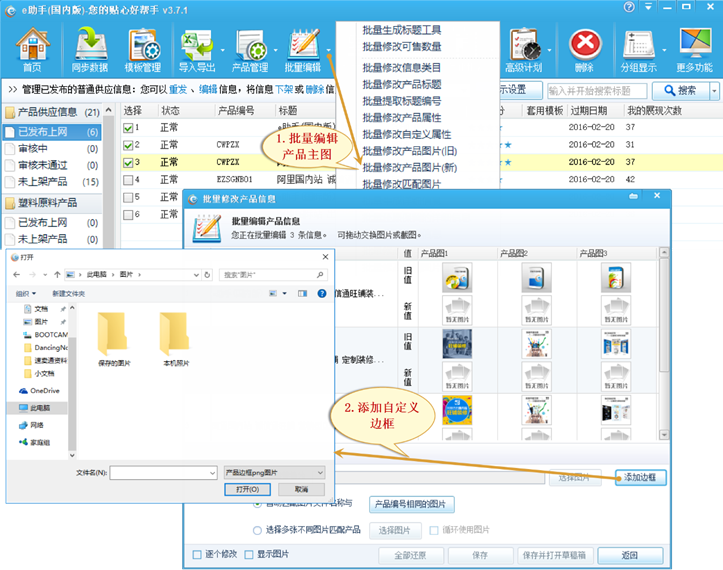Image resolution: width=723 pixels, height=570 pixels.
Task: Click the 同步数据 sync data icon
Action: (x=90, y=50)
